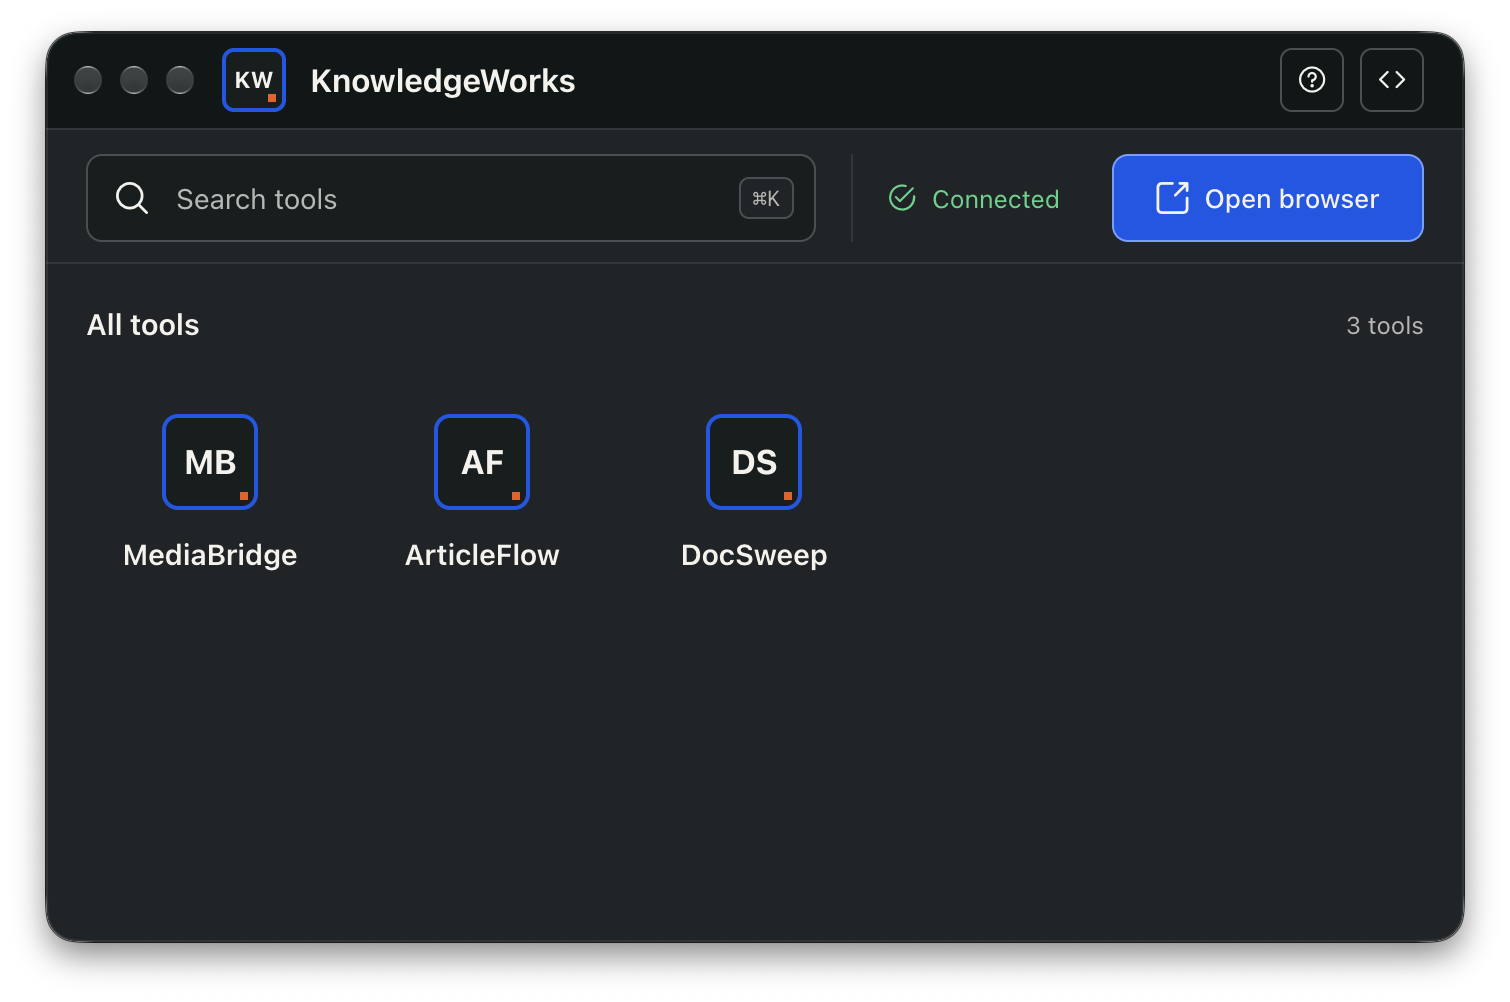Click the Open browser button

click(x=1268, y=198)
